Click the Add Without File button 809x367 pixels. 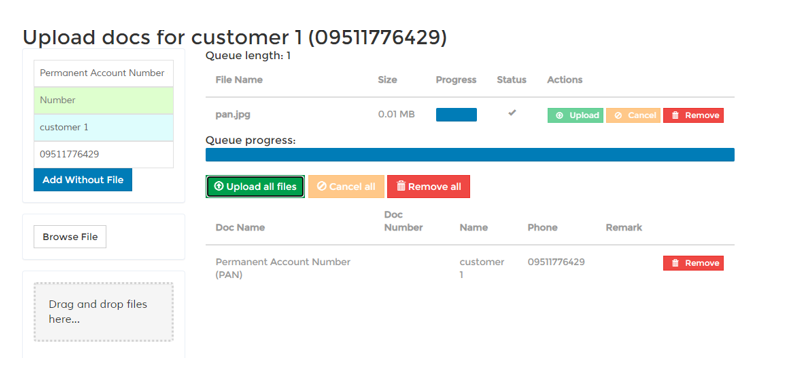[x=83, y=180]
